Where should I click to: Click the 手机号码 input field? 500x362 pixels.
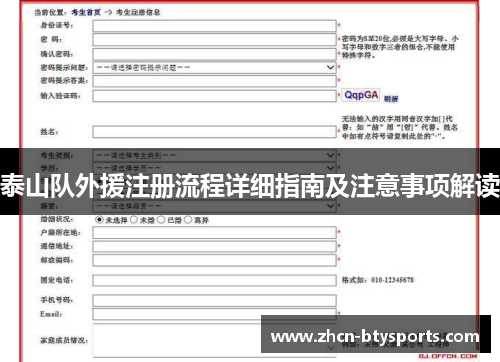click(x=214, y=300)
